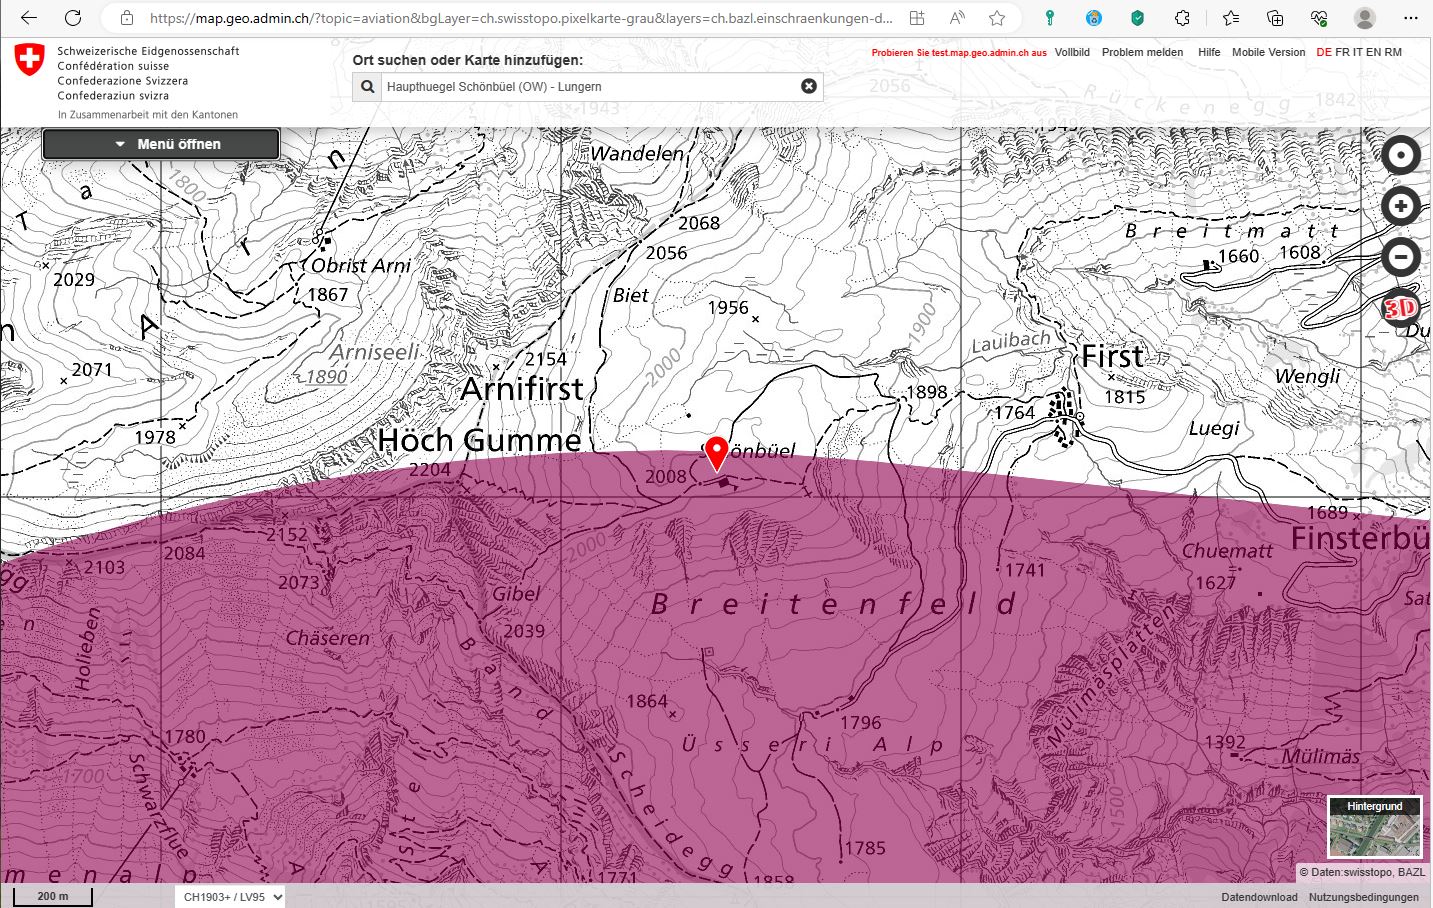Click the browser address bar URL
This screenshot has width=1433, height=908.
click(x=520, y=18)
